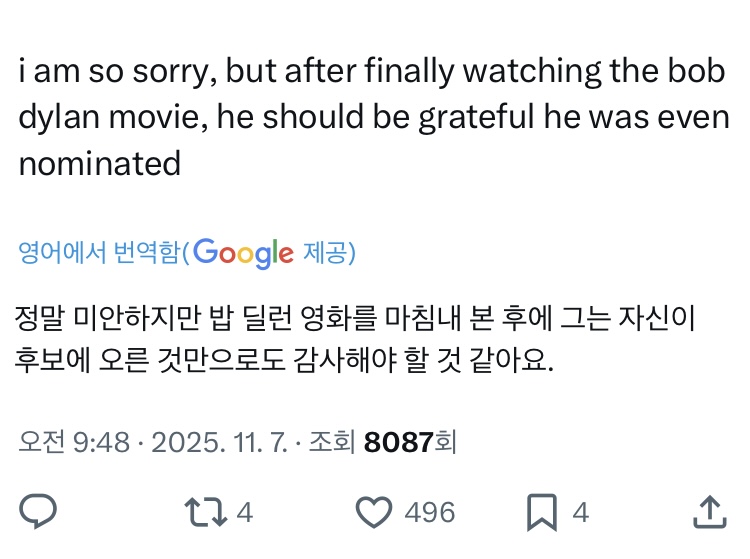Bookmark the tweet with the bookmark icon
Viewport: 750px width, 559px height.
(x=541, y=513)
